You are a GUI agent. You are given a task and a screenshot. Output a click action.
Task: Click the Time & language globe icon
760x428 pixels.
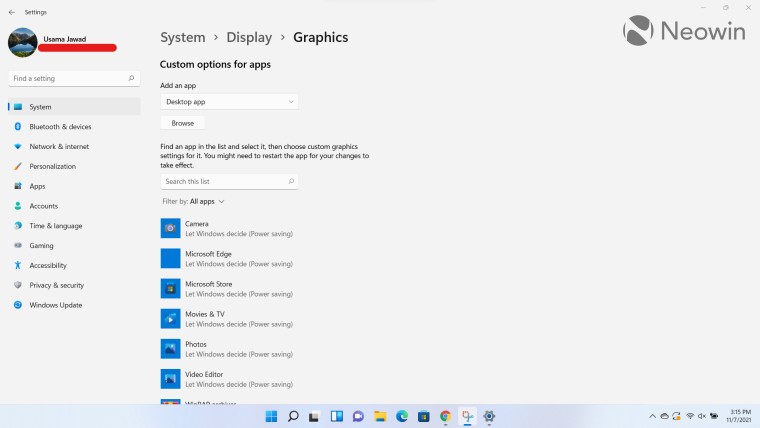pyautogui.click(x=18, y=225)
